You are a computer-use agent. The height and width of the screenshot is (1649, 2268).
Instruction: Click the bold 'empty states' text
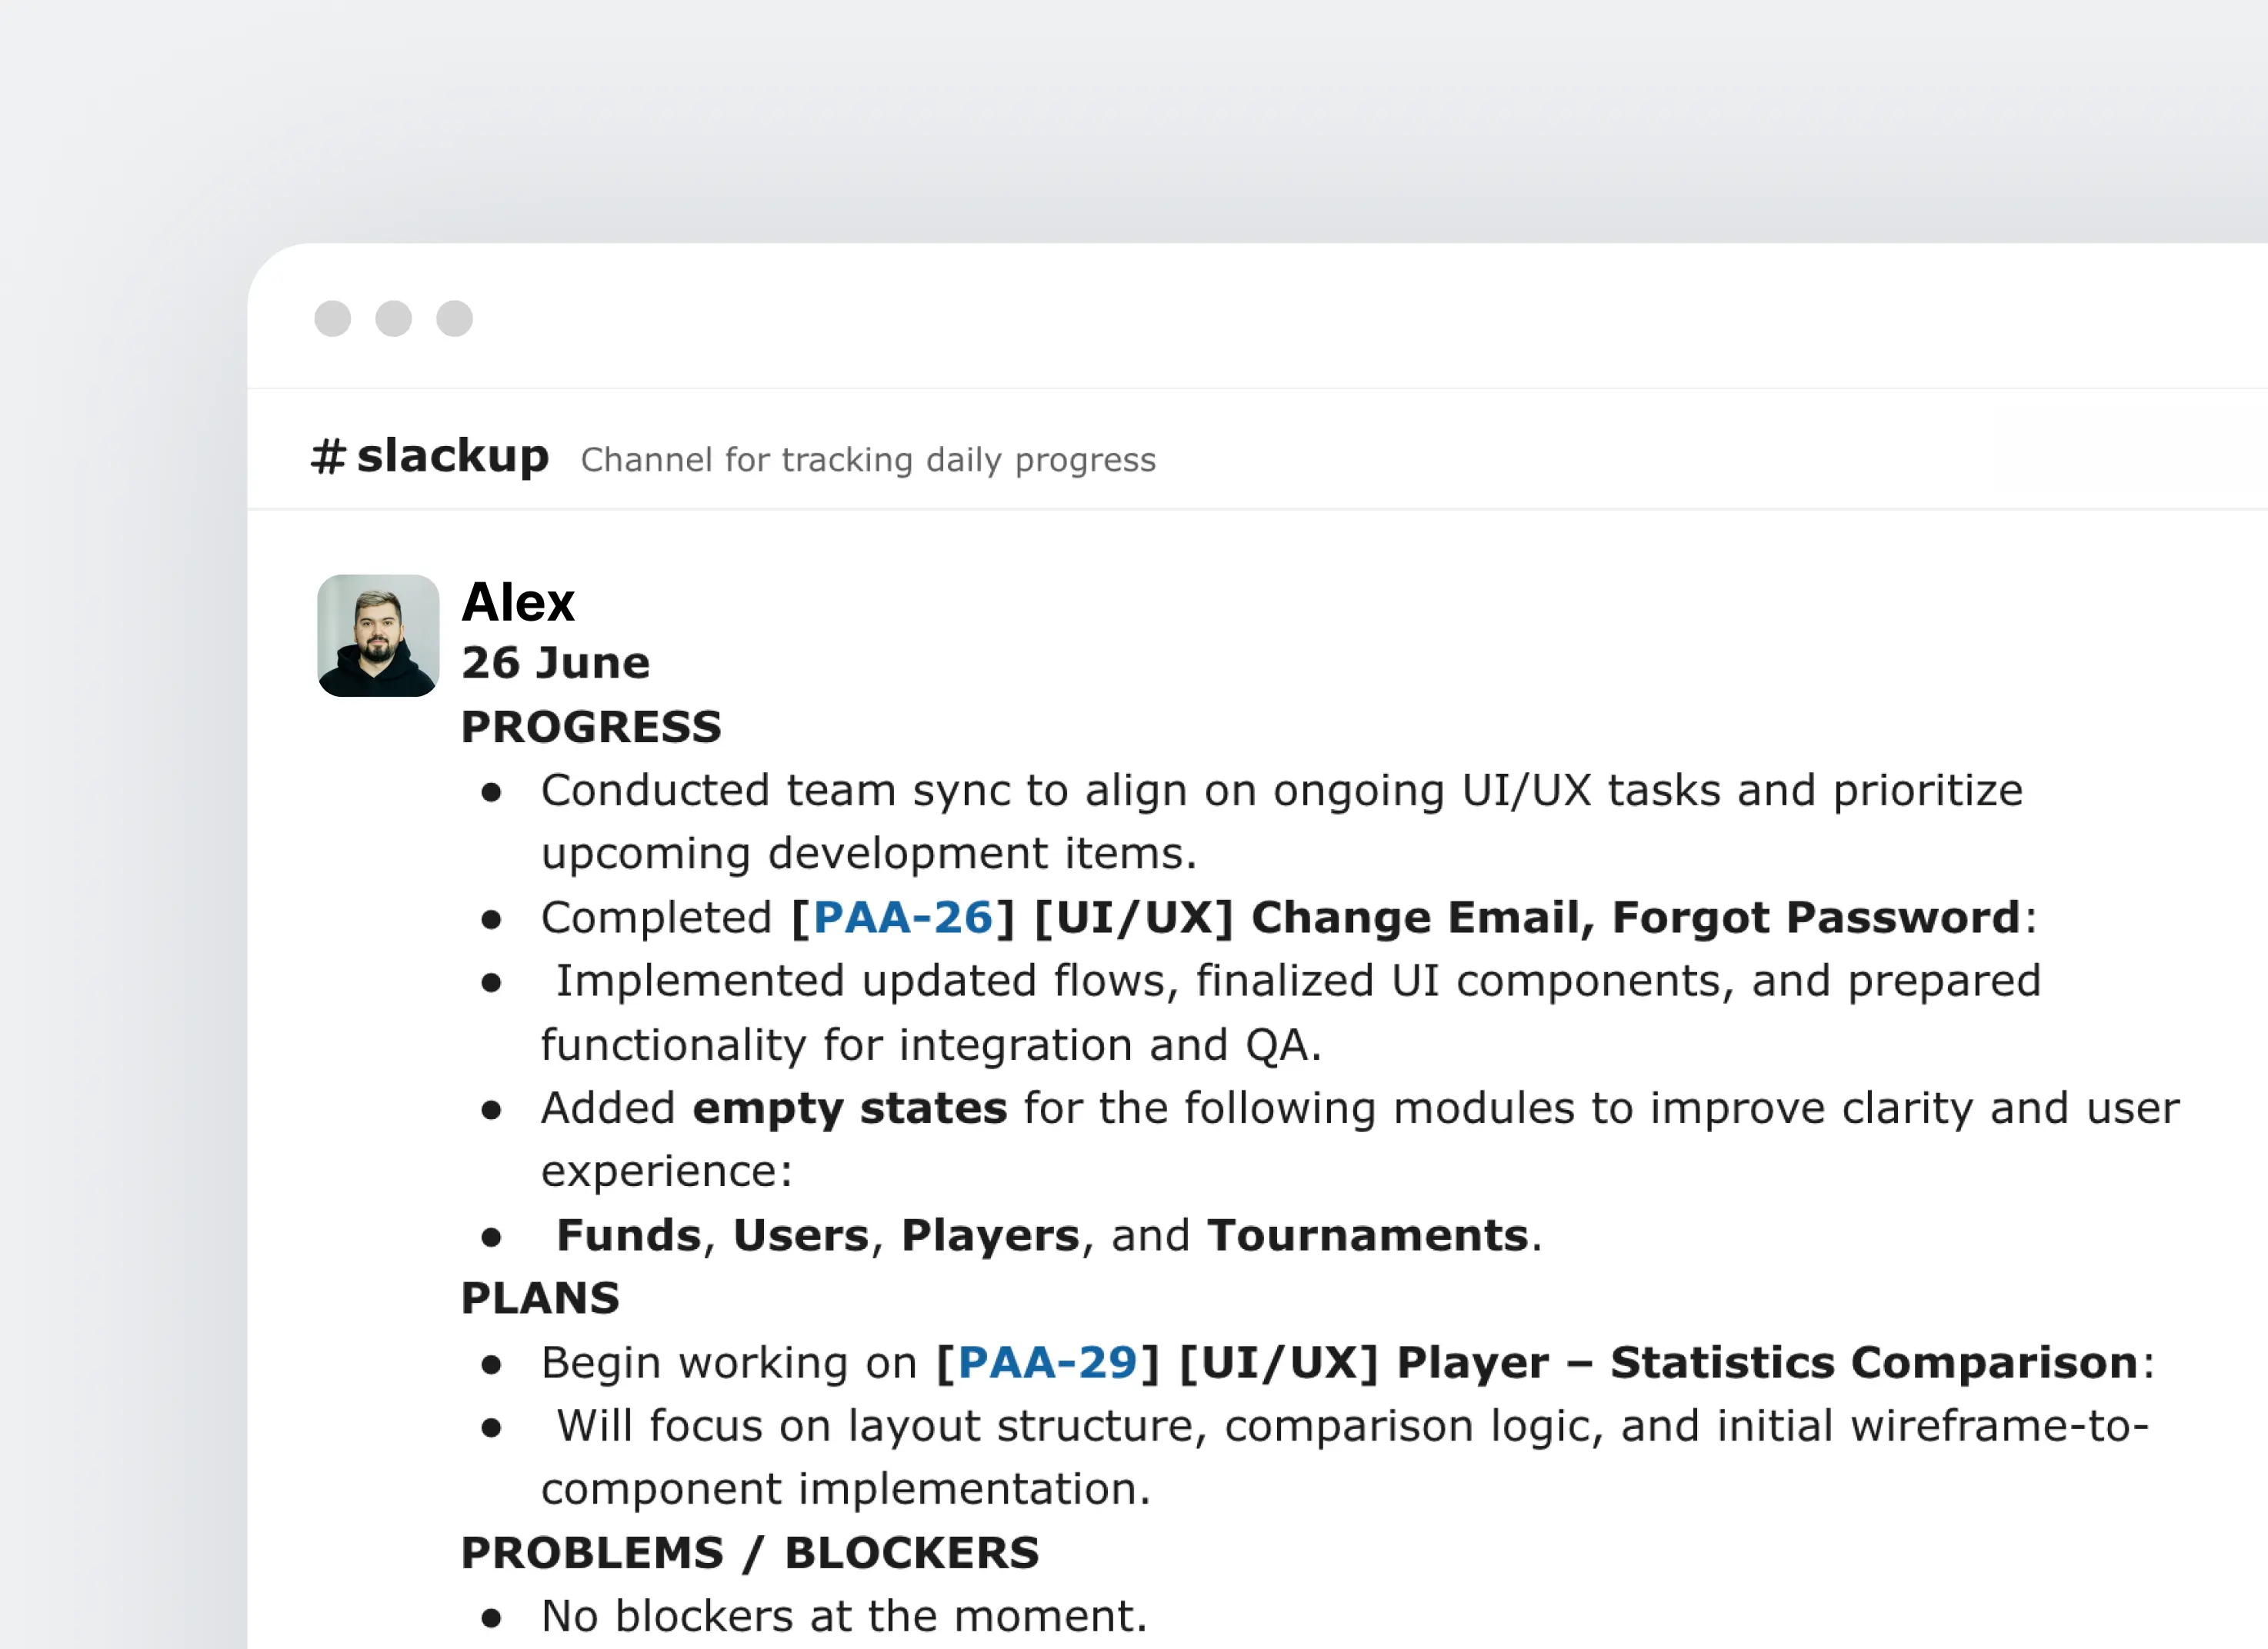coord(849,1108)
